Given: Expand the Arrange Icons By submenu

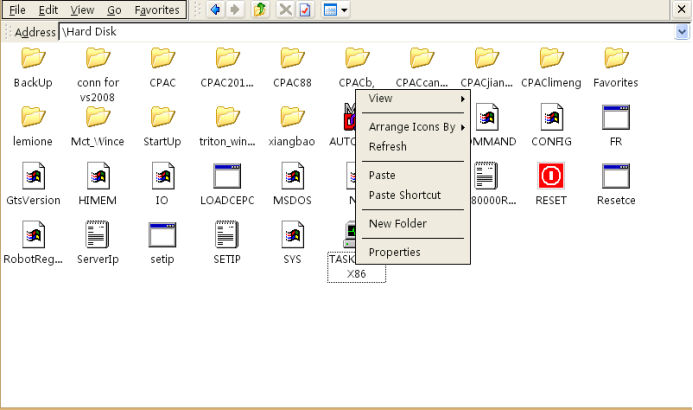Looking at the screenshot, I should 413,127.
